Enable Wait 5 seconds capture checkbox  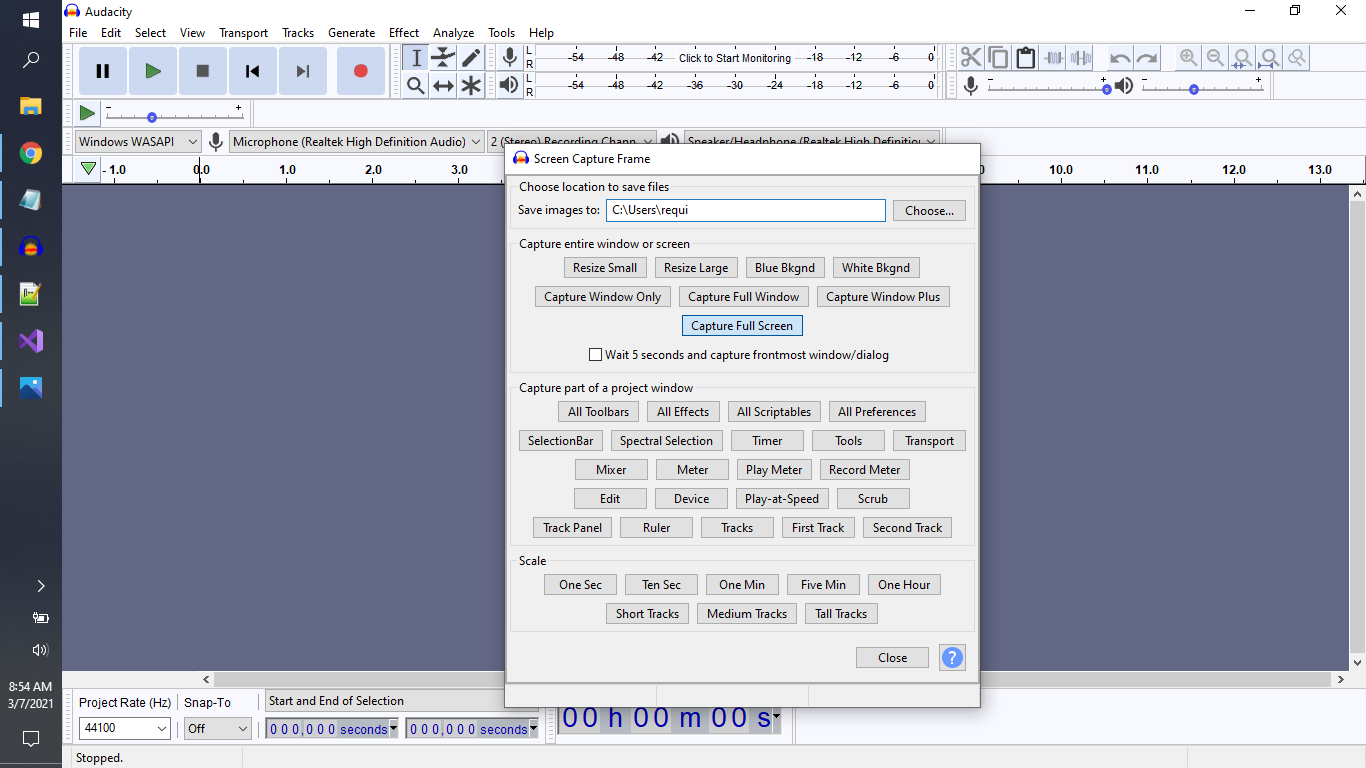pos(596,355)
